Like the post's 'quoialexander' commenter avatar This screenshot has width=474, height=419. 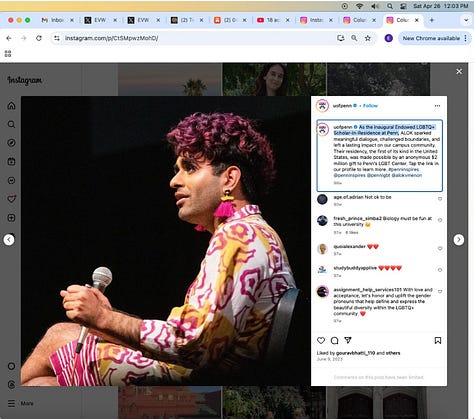[322, 249]
